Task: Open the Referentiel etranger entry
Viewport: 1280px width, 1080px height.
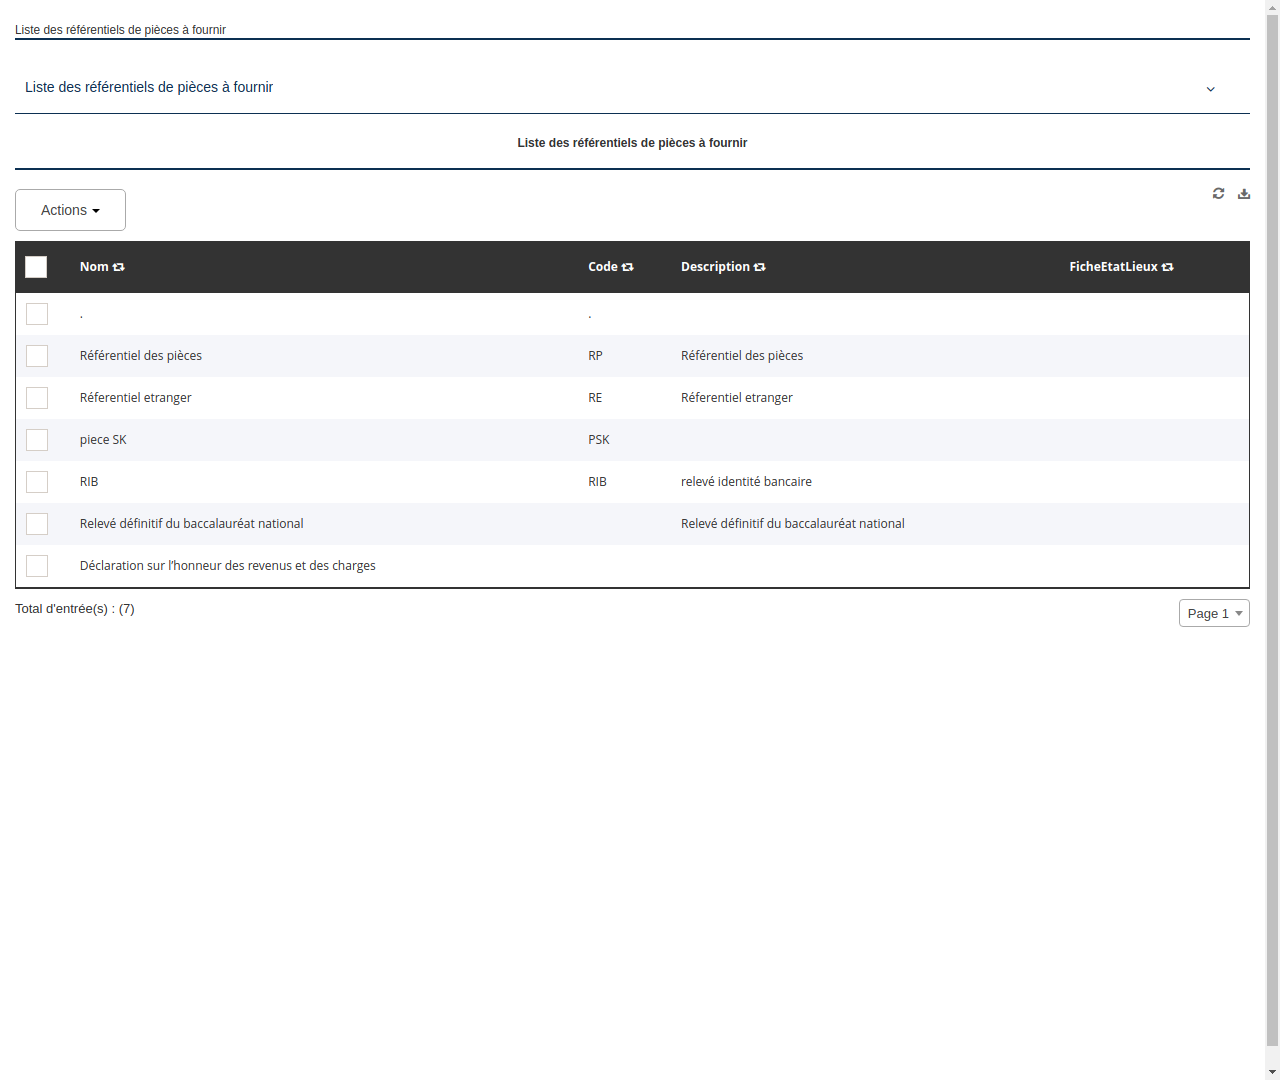Action: (x=136, y=397)
